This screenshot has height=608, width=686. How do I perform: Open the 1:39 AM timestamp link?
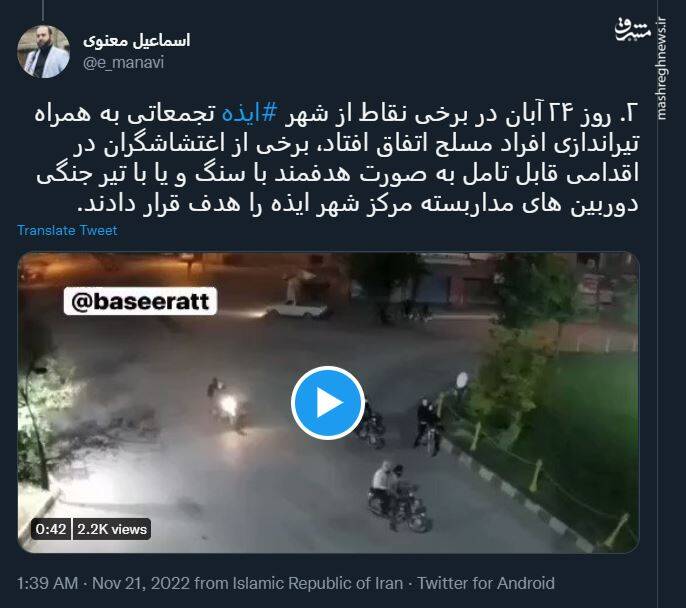coord(48,584)
